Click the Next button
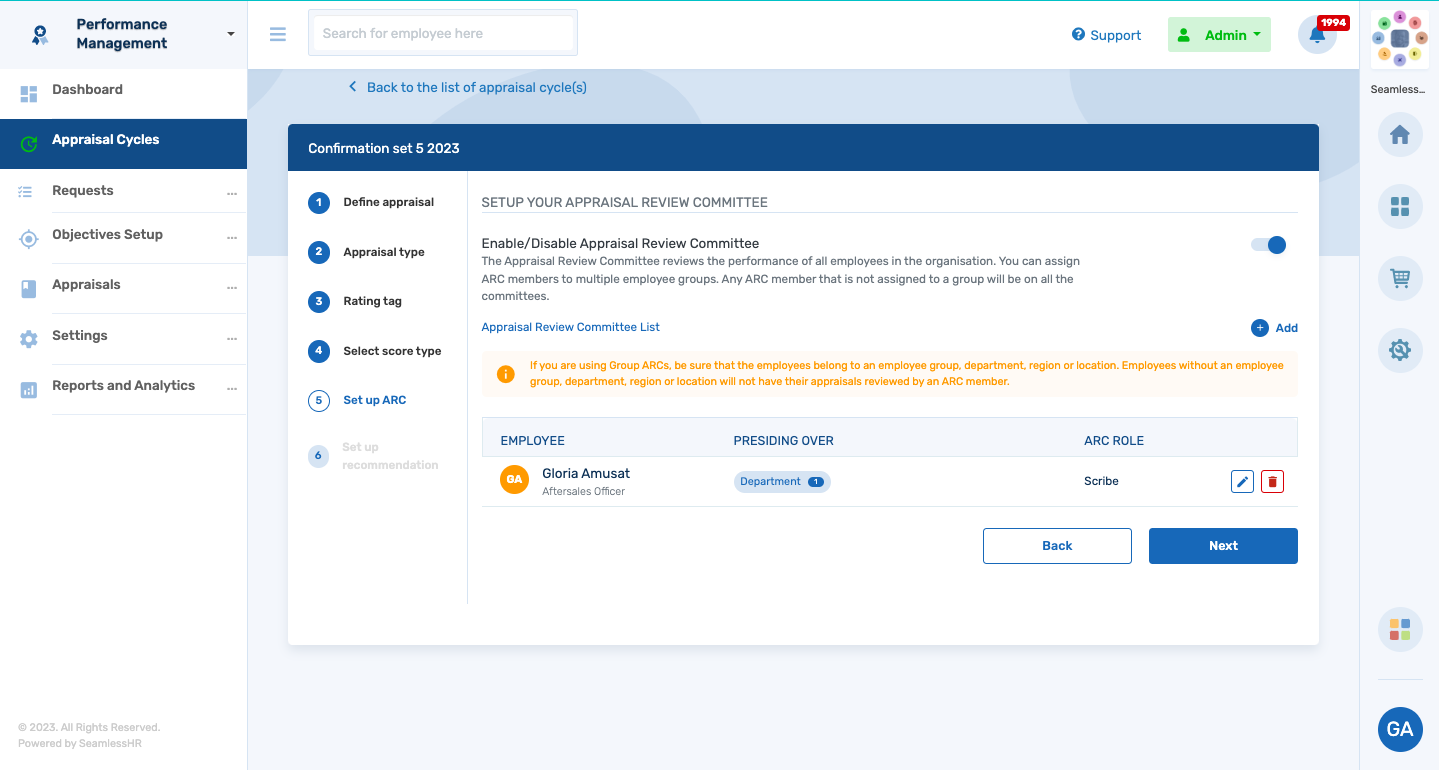Viewport: 1439px width, 770px height. tap(1222, 546)
